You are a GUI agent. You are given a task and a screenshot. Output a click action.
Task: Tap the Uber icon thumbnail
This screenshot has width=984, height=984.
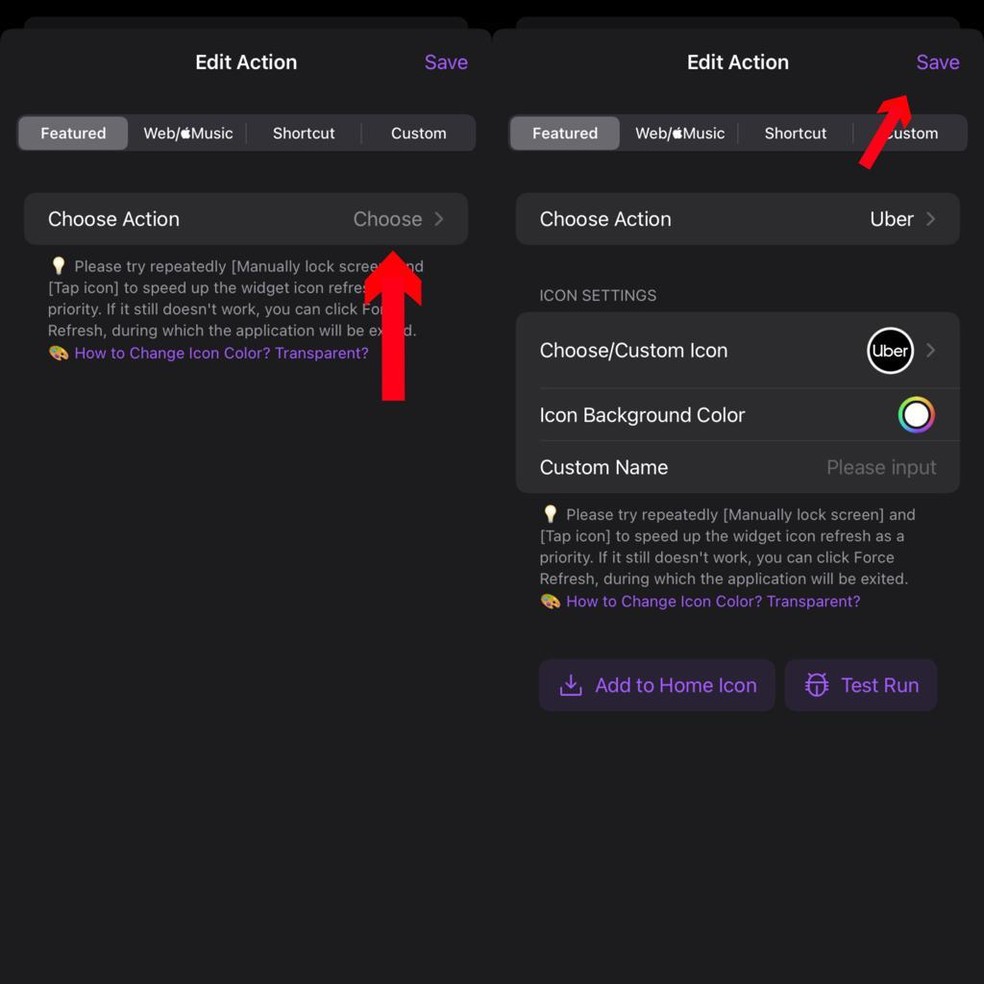890,351
